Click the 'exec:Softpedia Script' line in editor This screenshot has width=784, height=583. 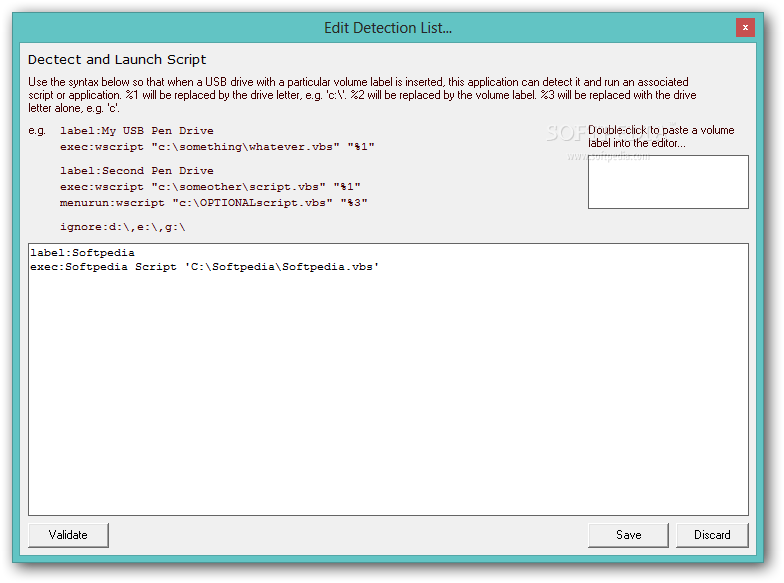tap(204, 267)
